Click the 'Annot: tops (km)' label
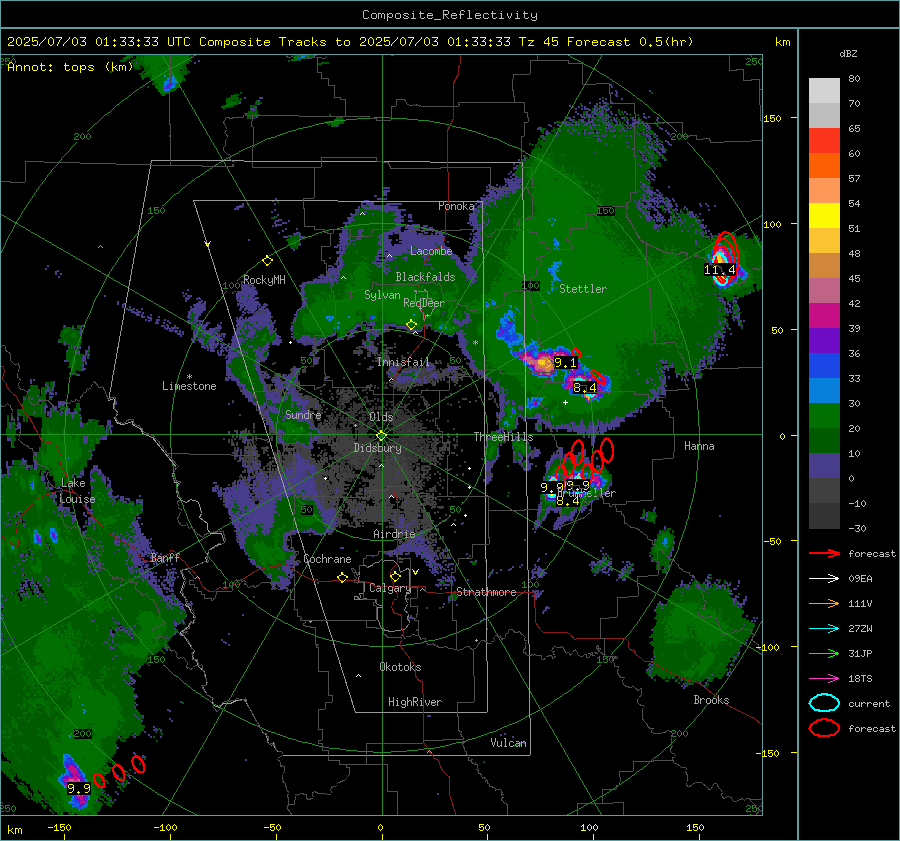This screenshot has width=900, height=841. [x=70, y=67]
